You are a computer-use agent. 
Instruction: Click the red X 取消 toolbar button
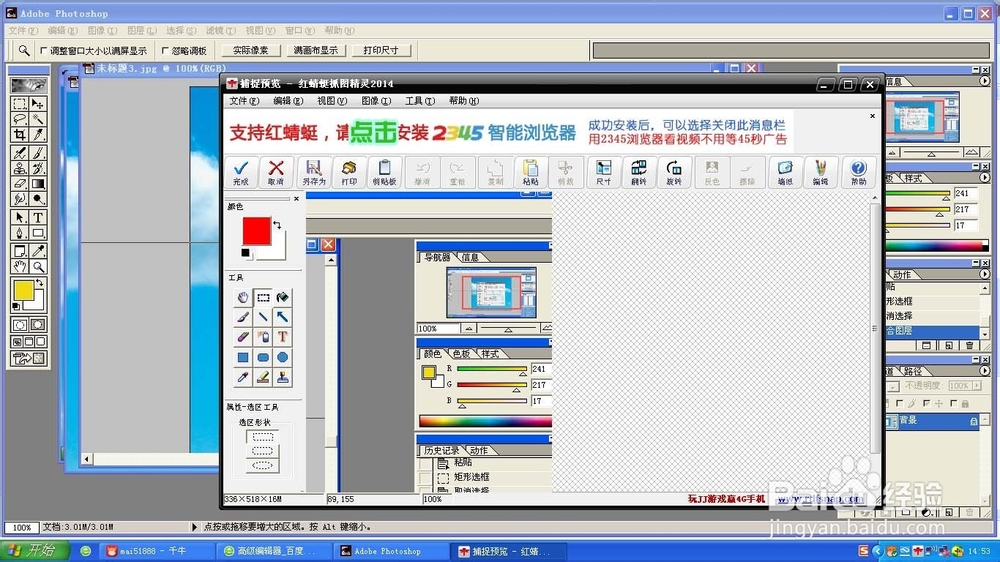[276, 172]
